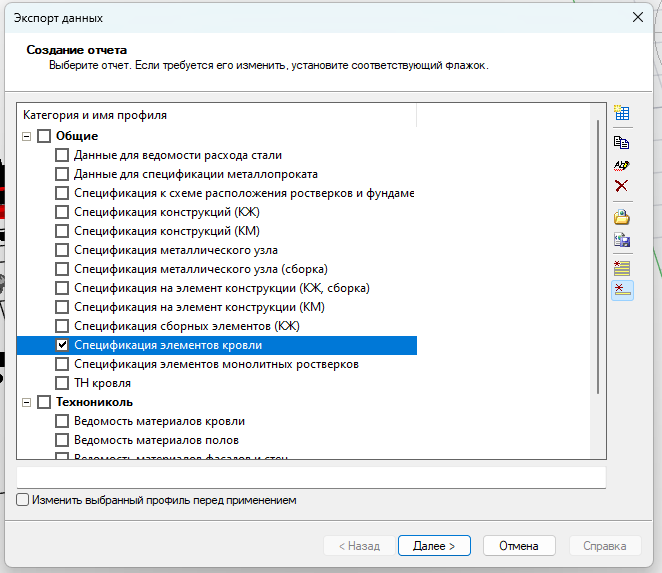Check the Технониколь group checkbox

(44, 402)
